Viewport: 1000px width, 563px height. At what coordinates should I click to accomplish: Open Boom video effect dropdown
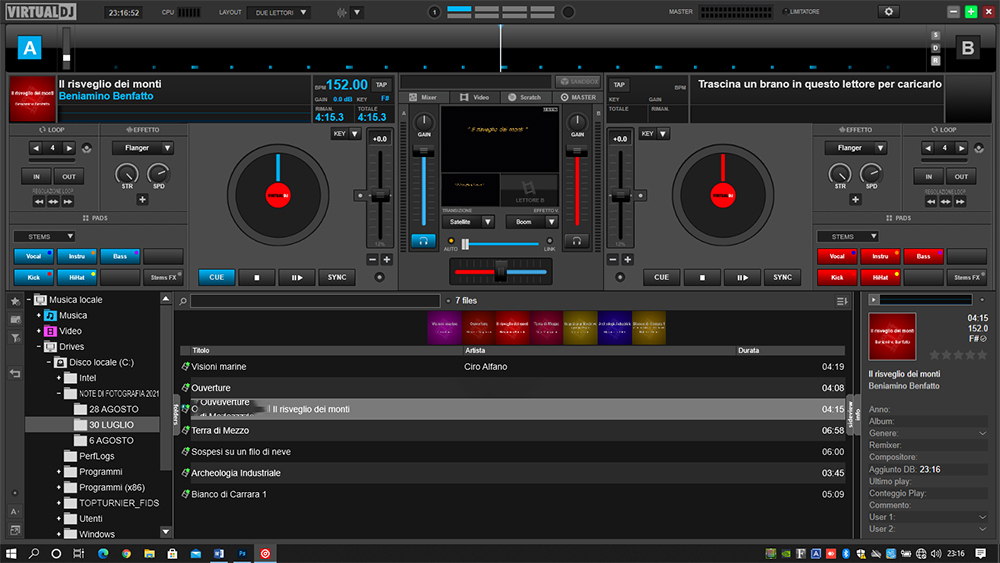[x=532, y=222]
